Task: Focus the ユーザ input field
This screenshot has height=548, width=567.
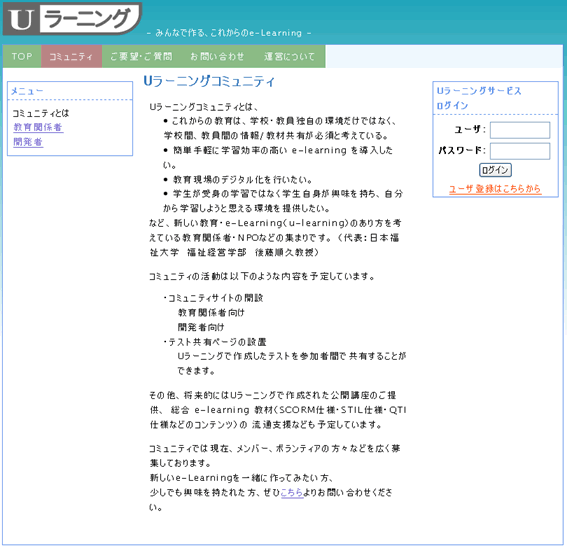Action: 520,130
